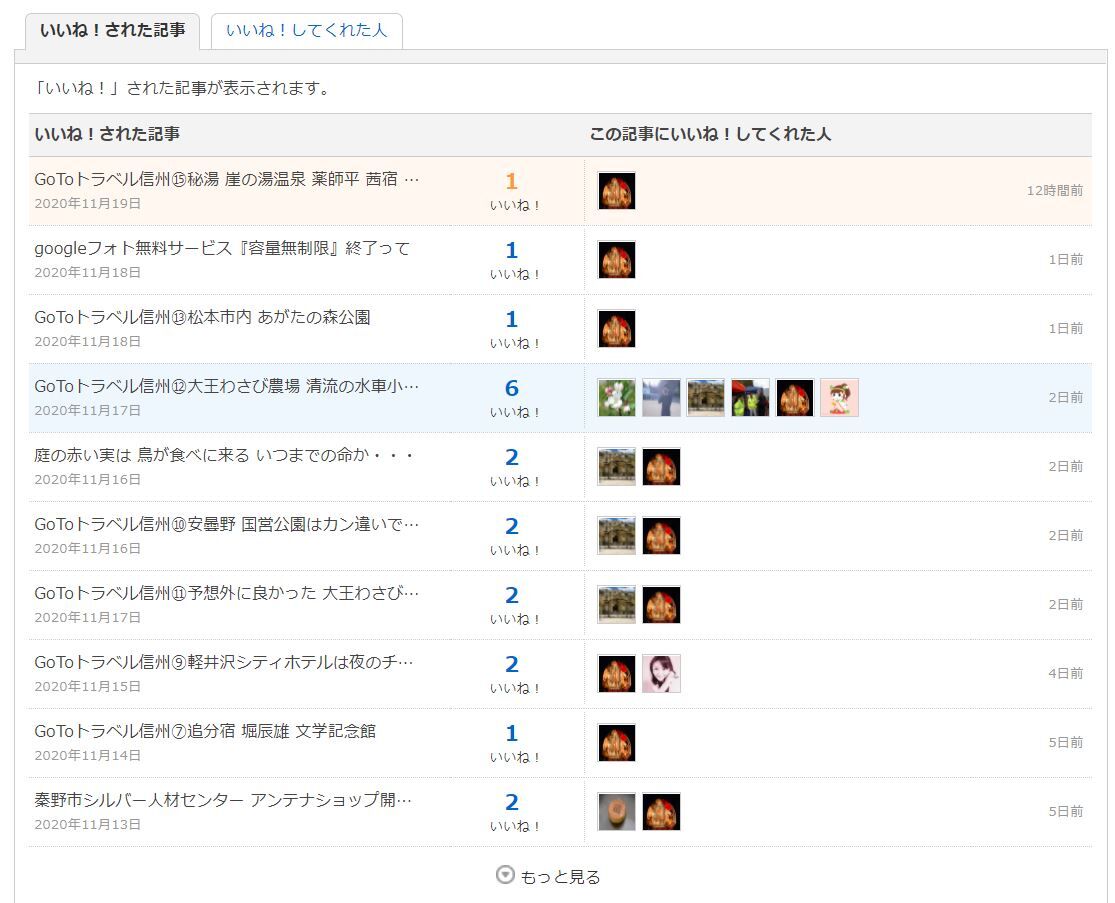Click the もっと見る link text

click(560, 877)
